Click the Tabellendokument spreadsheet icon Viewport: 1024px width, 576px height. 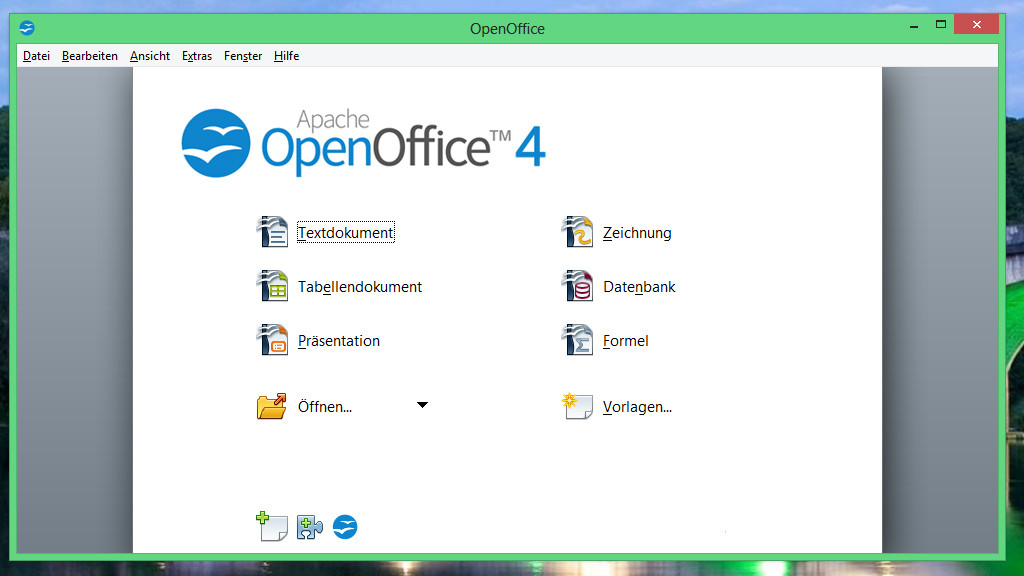272,286
